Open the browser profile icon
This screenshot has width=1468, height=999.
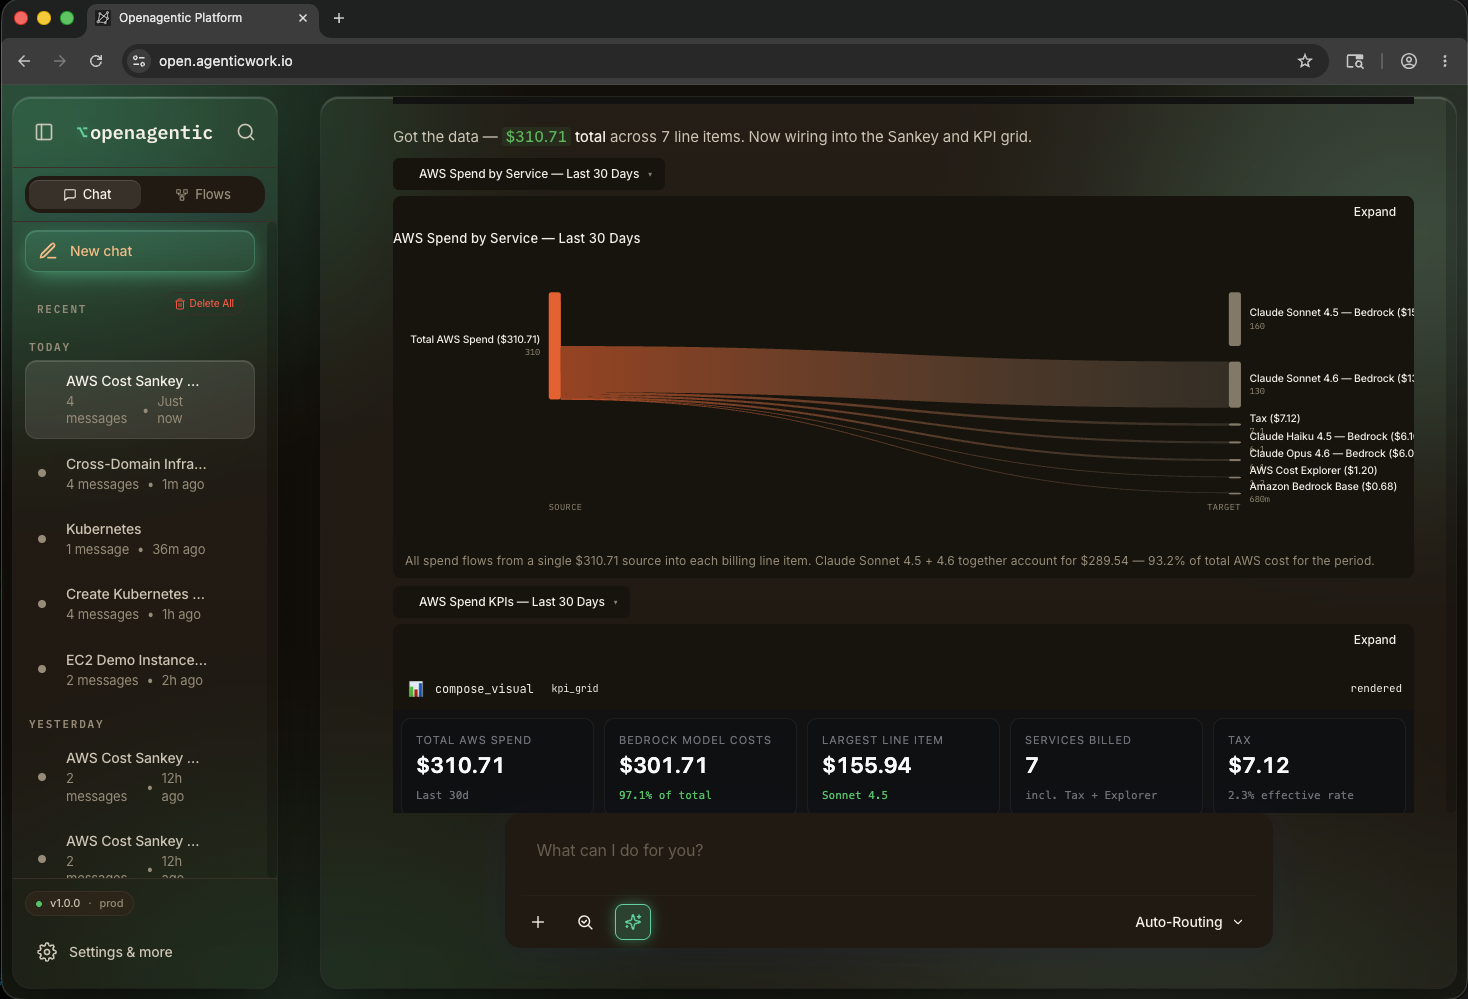[x=1409, y=61]
